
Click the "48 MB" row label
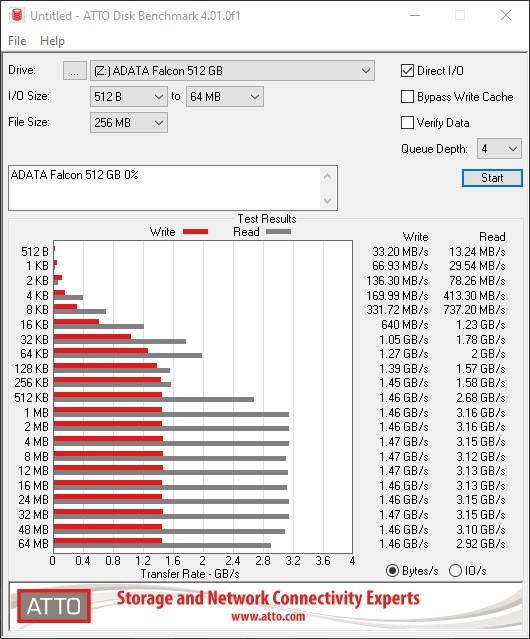[33, 529]
